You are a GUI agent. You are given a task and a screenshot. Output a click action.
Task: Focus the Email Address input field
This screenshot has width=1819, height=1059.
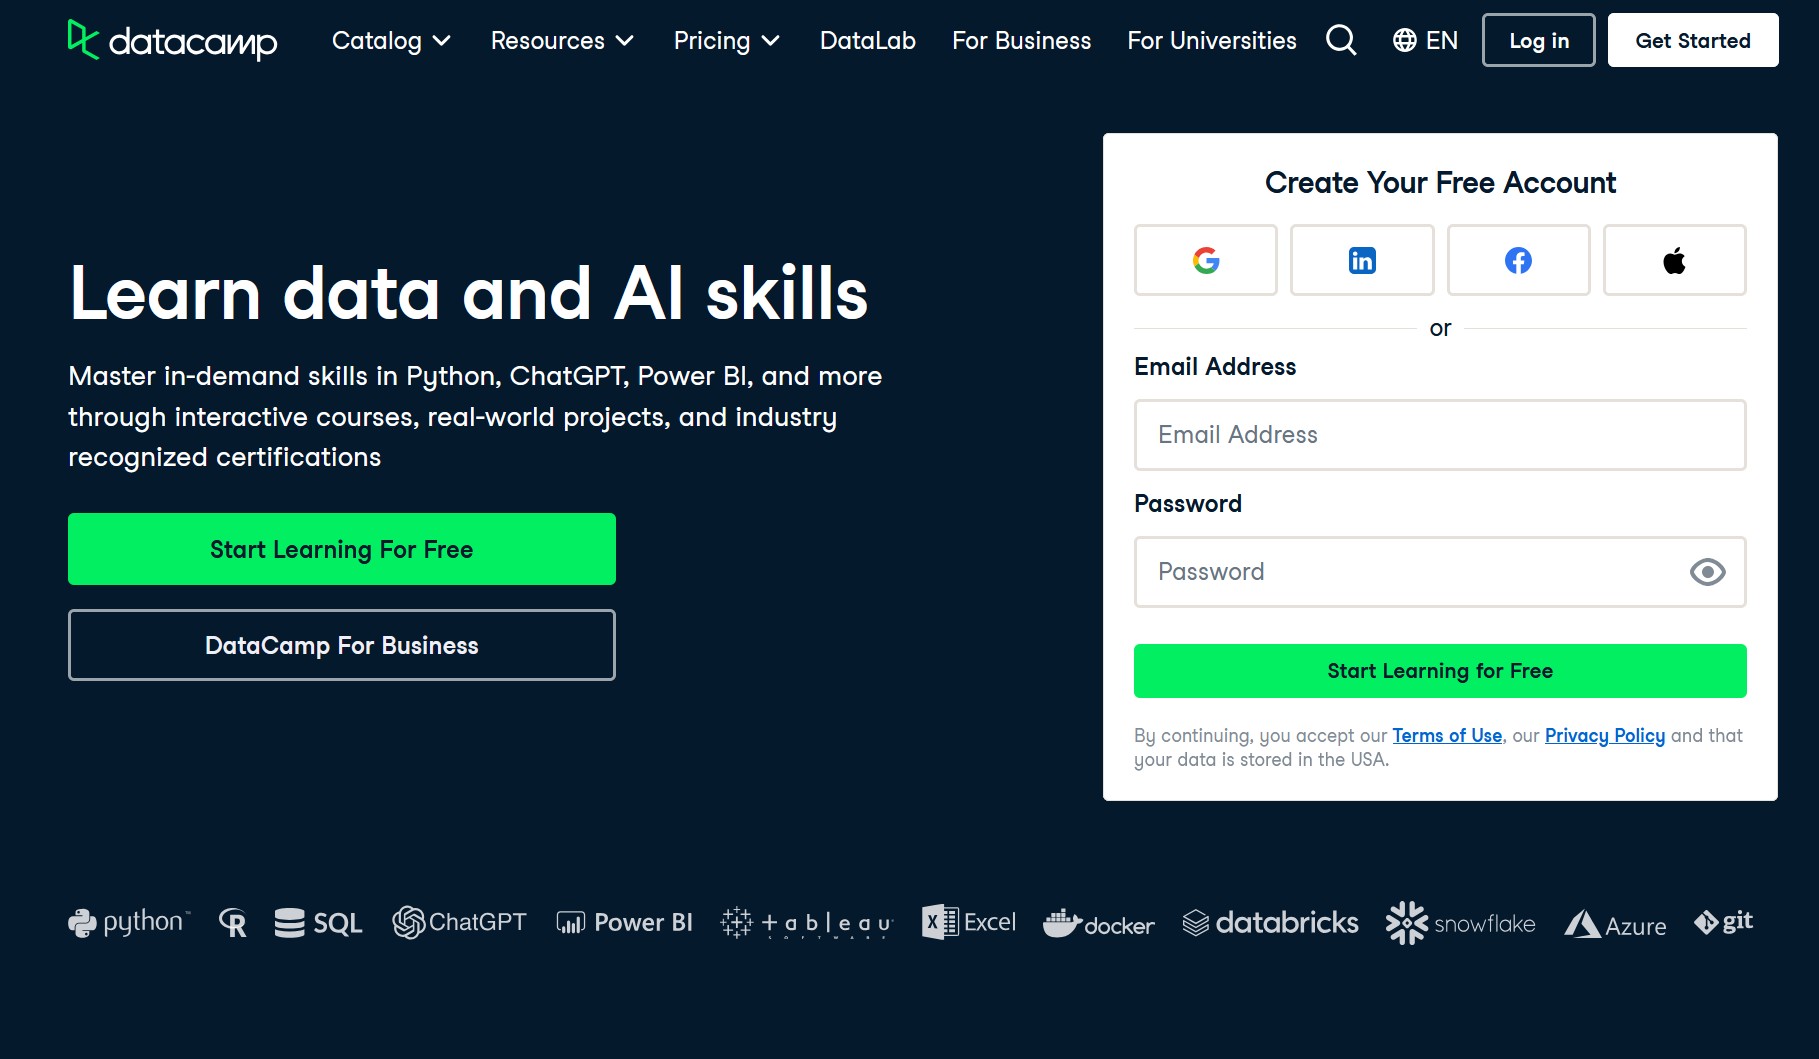[1440, 435]
